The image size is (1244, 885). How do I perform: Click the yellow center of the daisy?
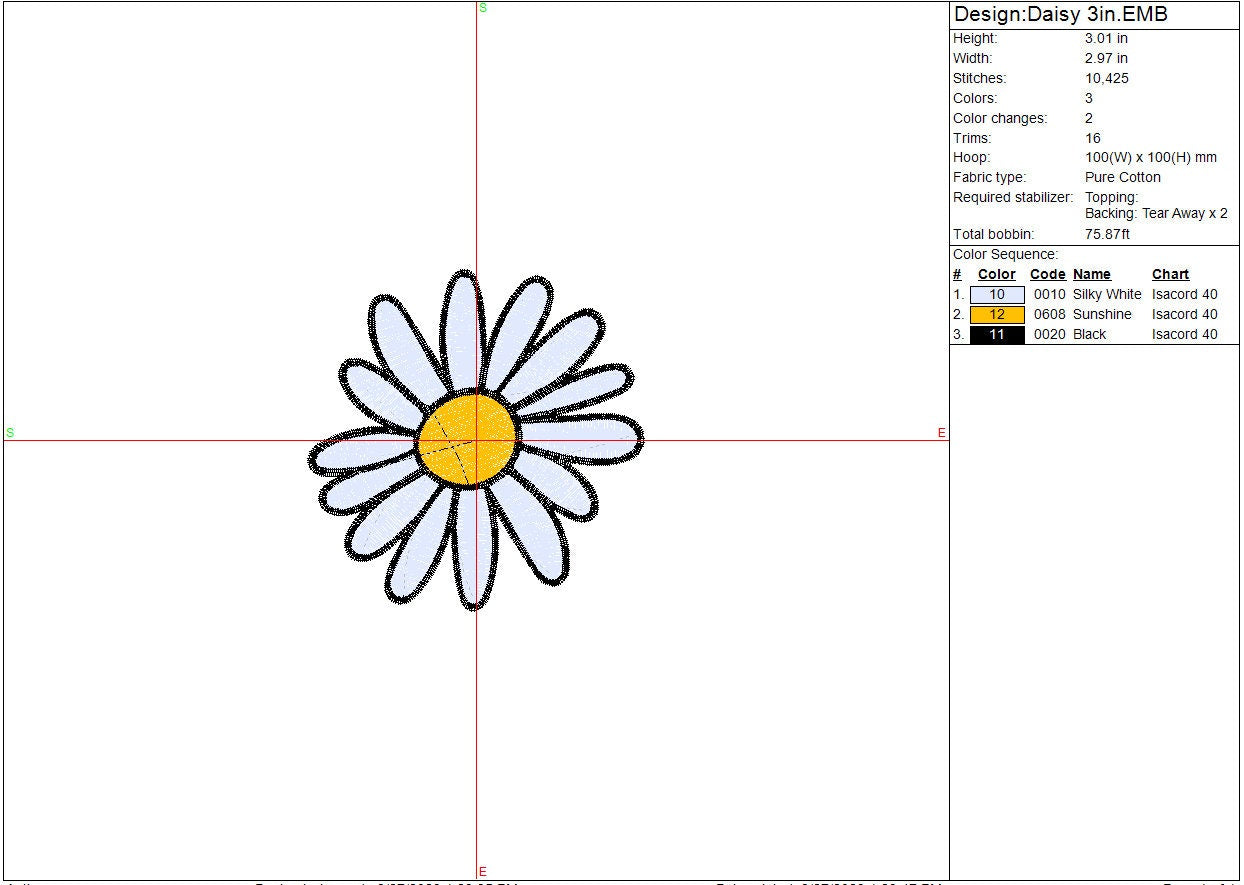pos(467,440)
